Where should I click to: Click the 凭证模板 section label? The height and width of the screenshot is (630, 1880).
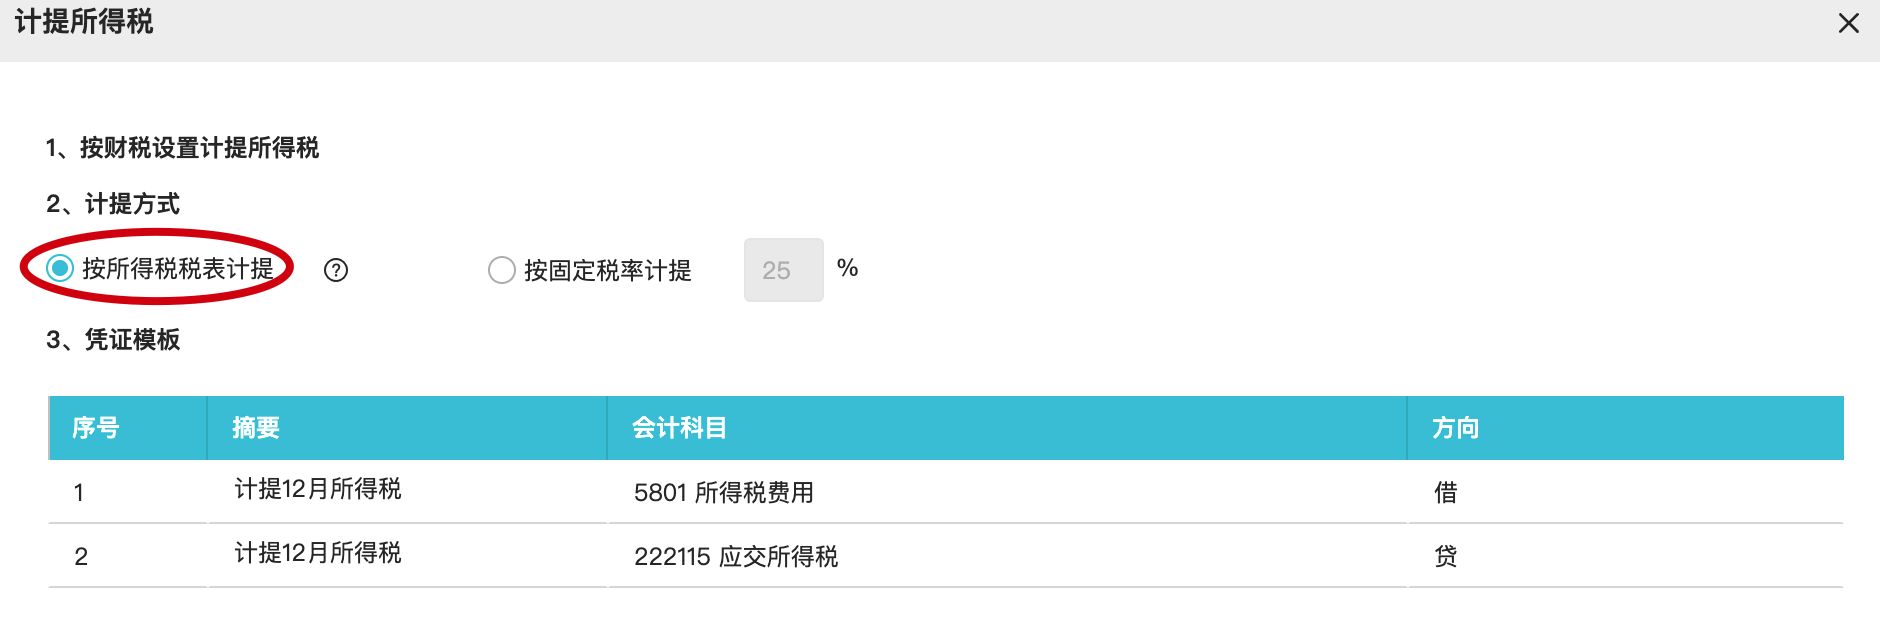click(132, 340)
